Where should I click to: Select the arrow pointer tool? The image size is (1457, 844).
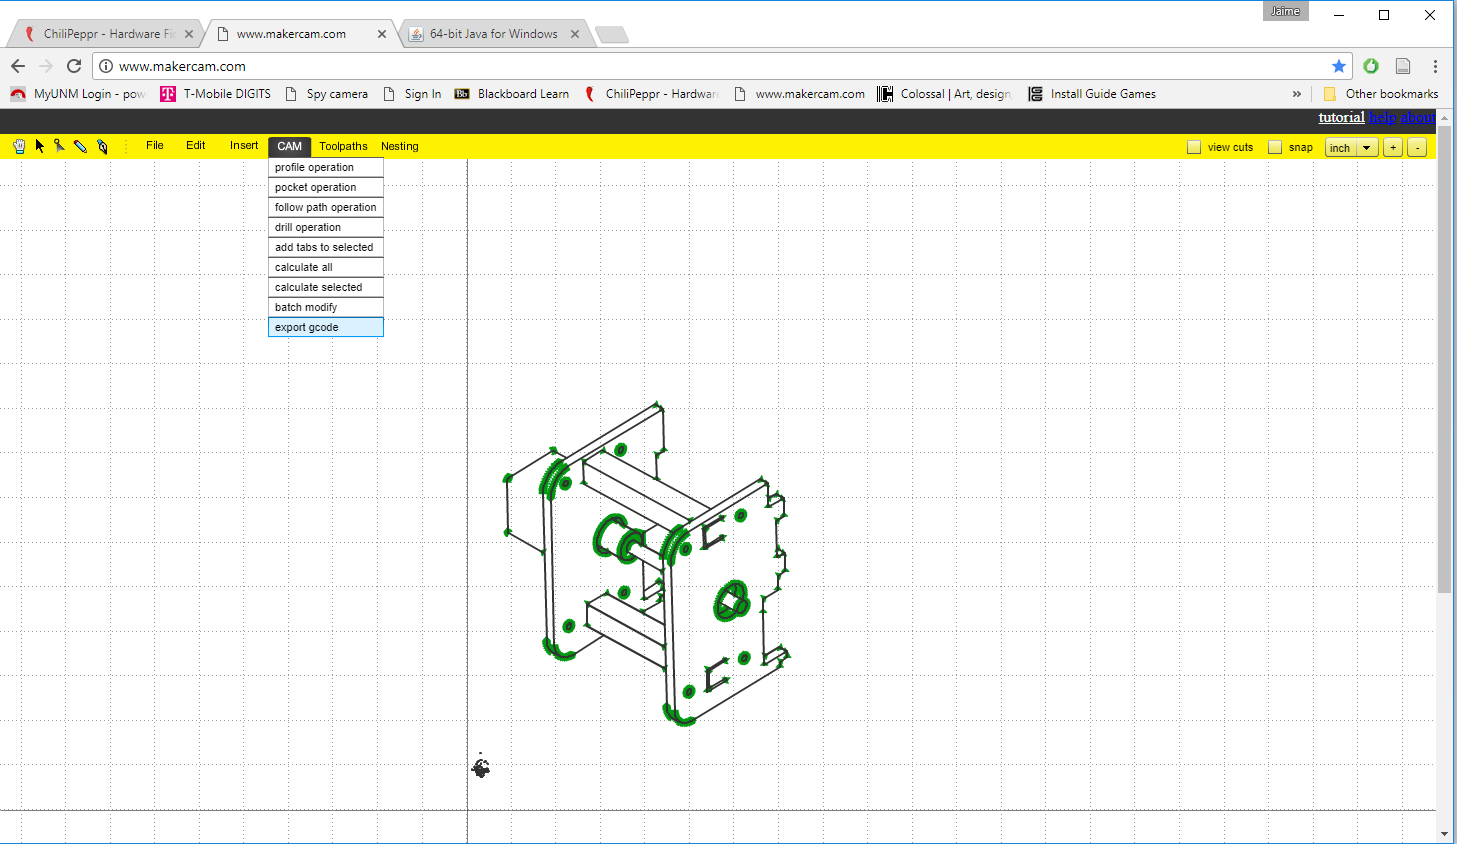[x=40, y=146]
